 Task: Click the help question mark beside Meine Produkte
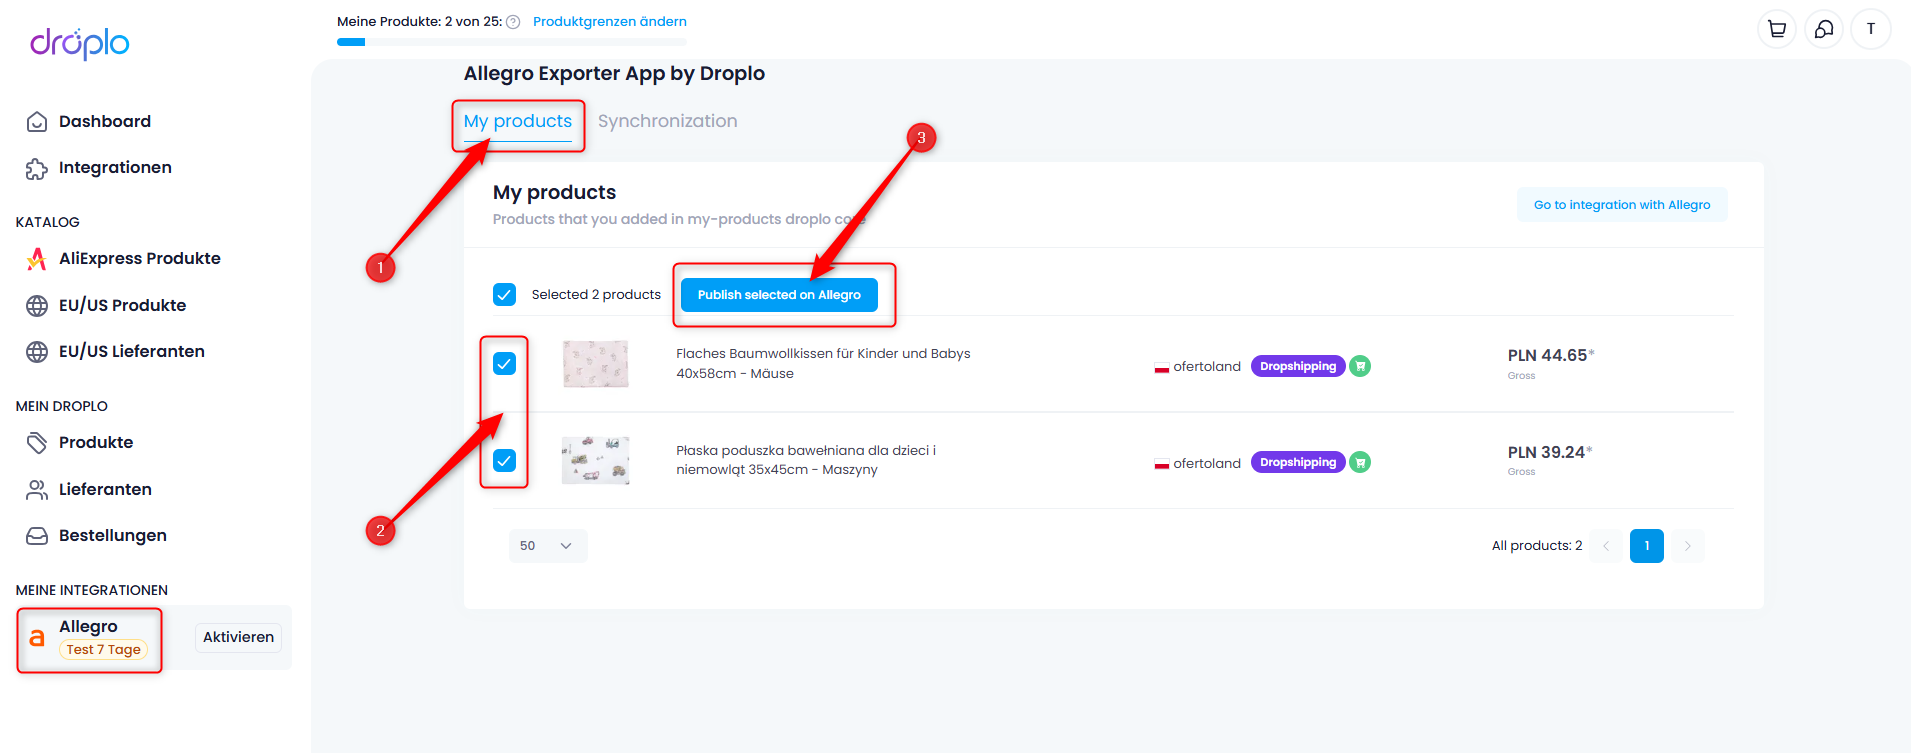(513, 22)
